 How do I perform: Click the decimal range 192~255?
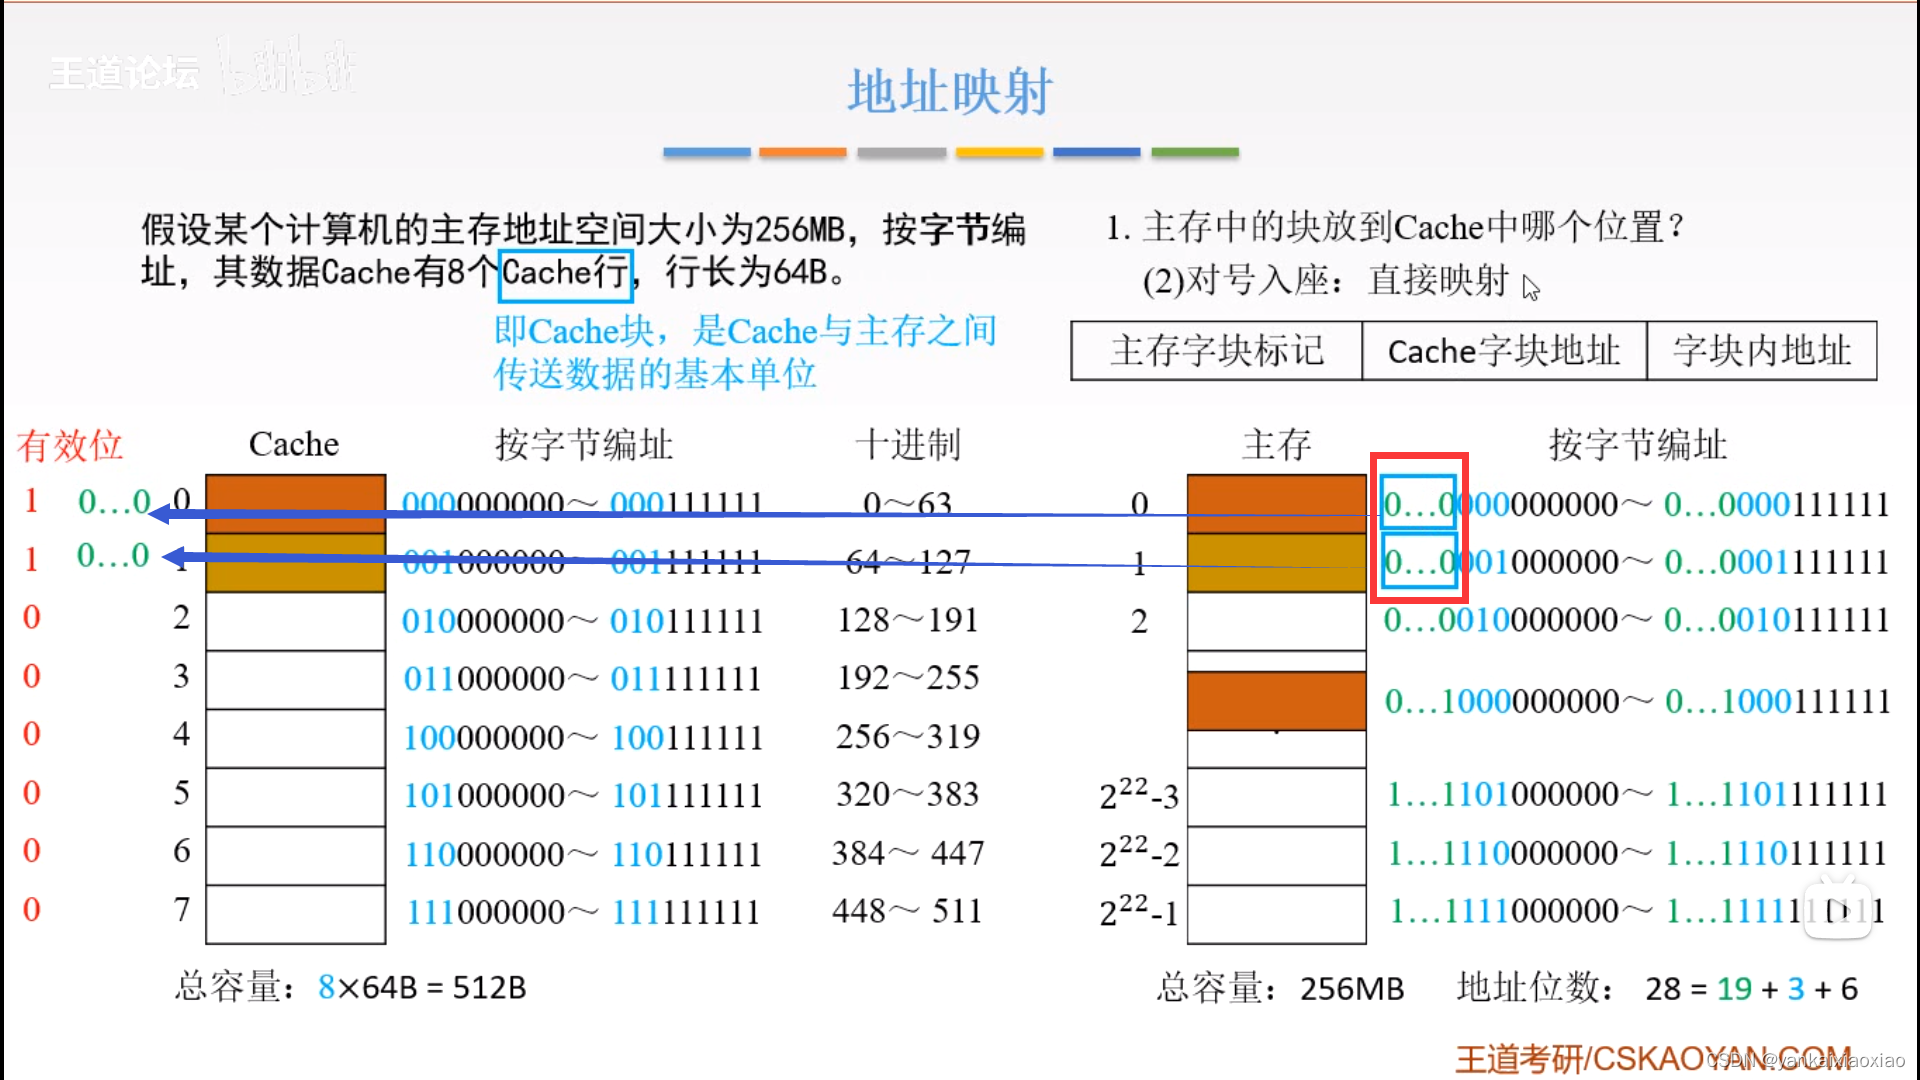[908, 678]
